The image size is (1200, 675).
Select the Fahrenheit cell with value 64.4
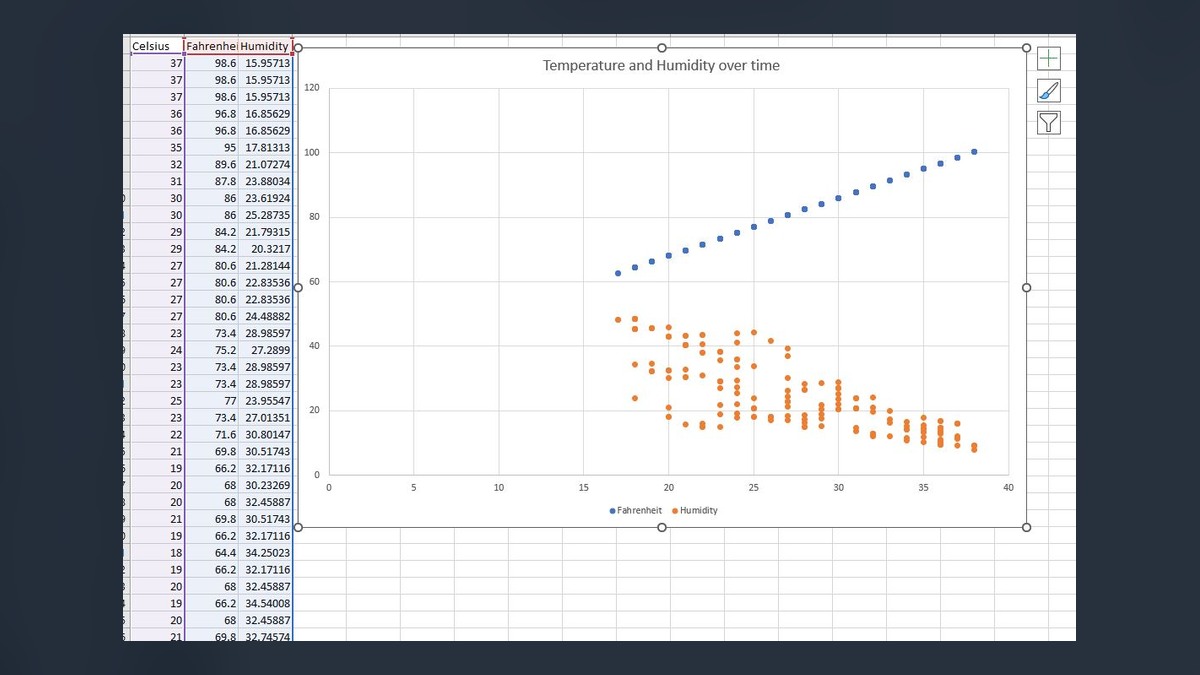(211, 553)
